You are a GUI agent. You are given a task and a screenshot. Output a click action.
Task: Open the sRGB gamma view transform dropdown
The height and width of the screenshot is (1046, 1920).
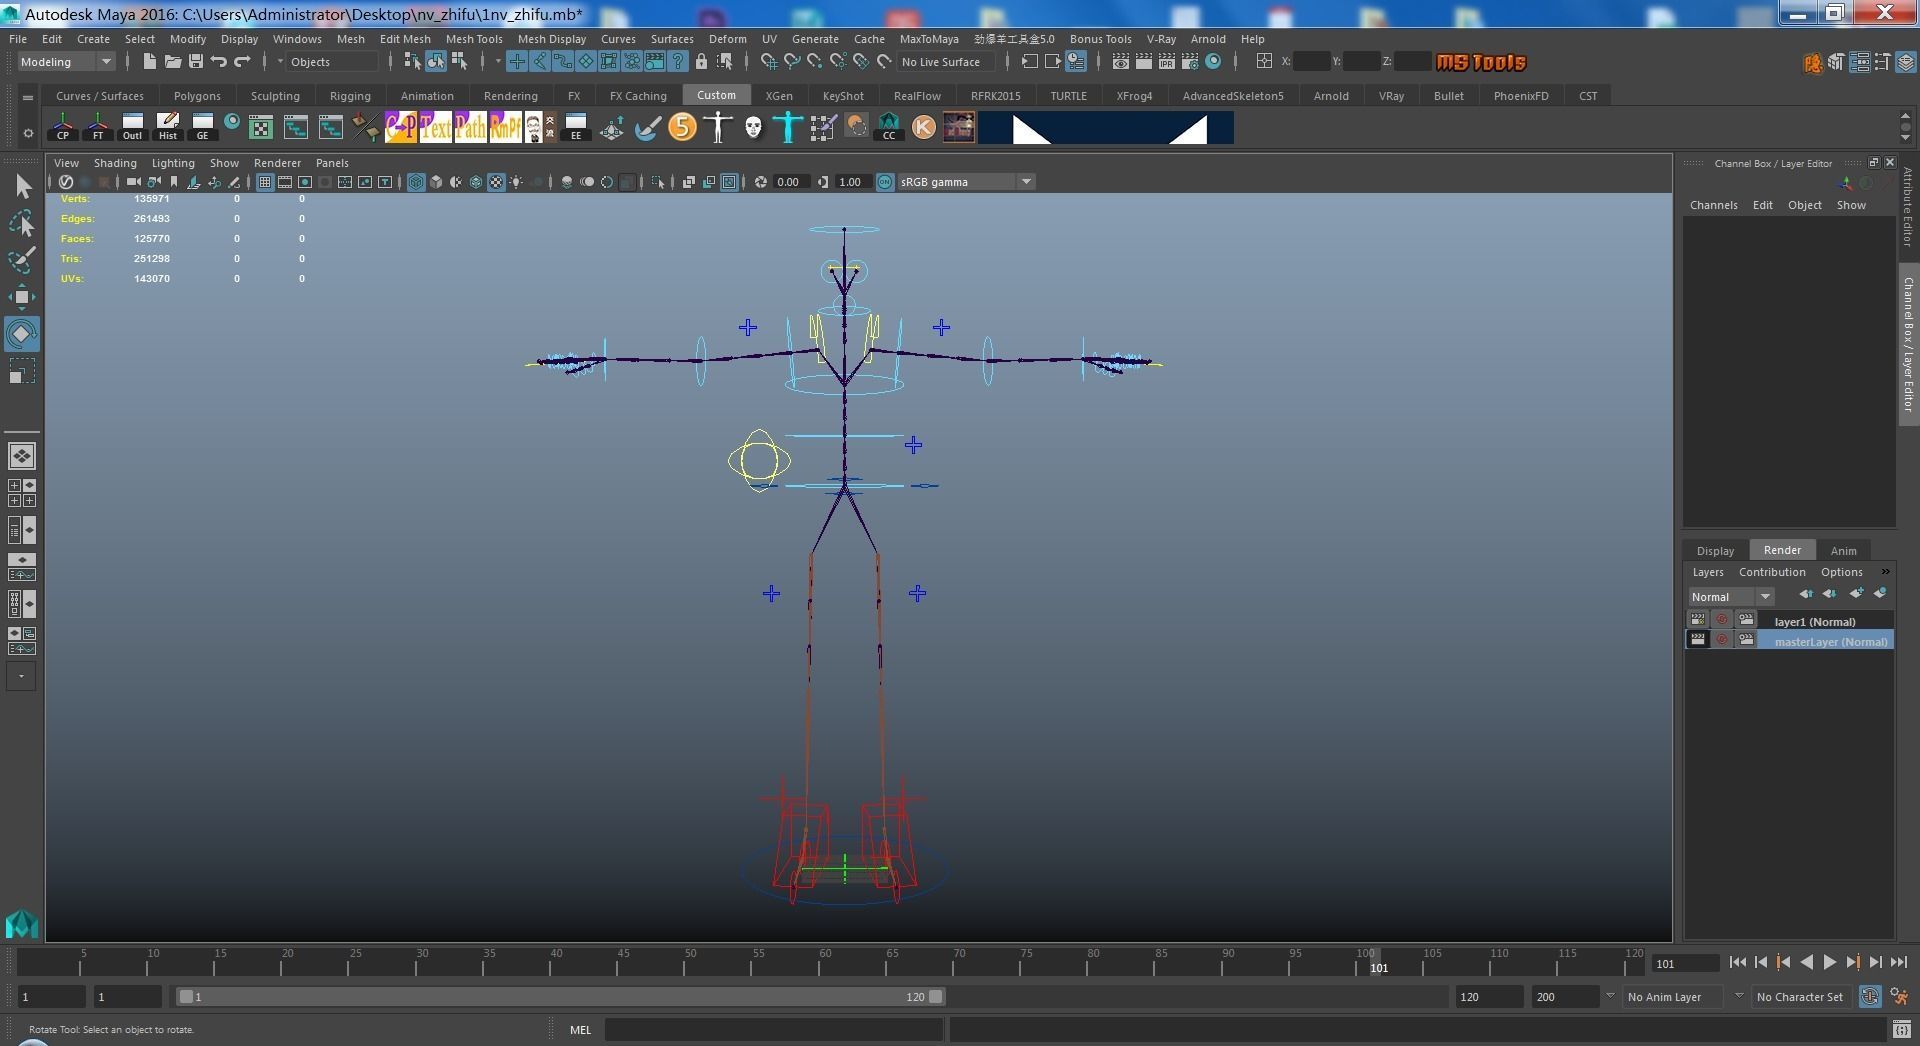tap(965, 182)
